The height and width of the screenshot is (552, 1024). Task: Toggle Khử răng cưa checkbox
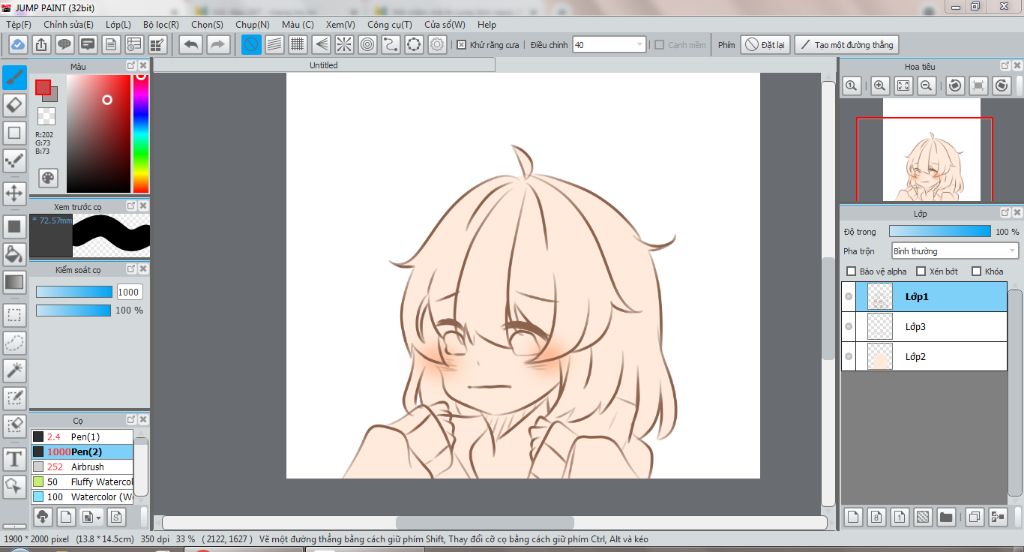[461, 44]
